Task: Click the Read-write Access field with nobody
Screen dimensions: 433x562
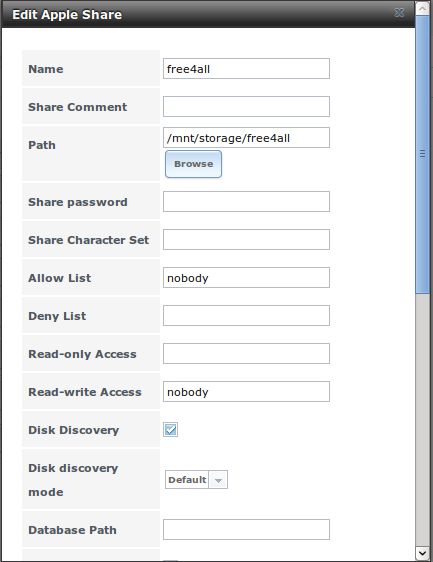Action: 246,391
